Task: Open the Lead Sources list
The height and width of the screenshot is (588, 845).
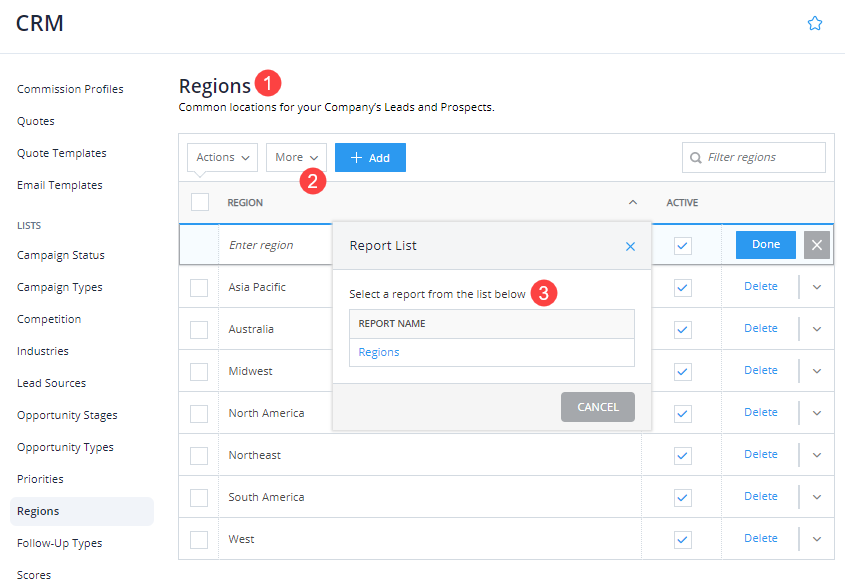Action: [51, 383]
